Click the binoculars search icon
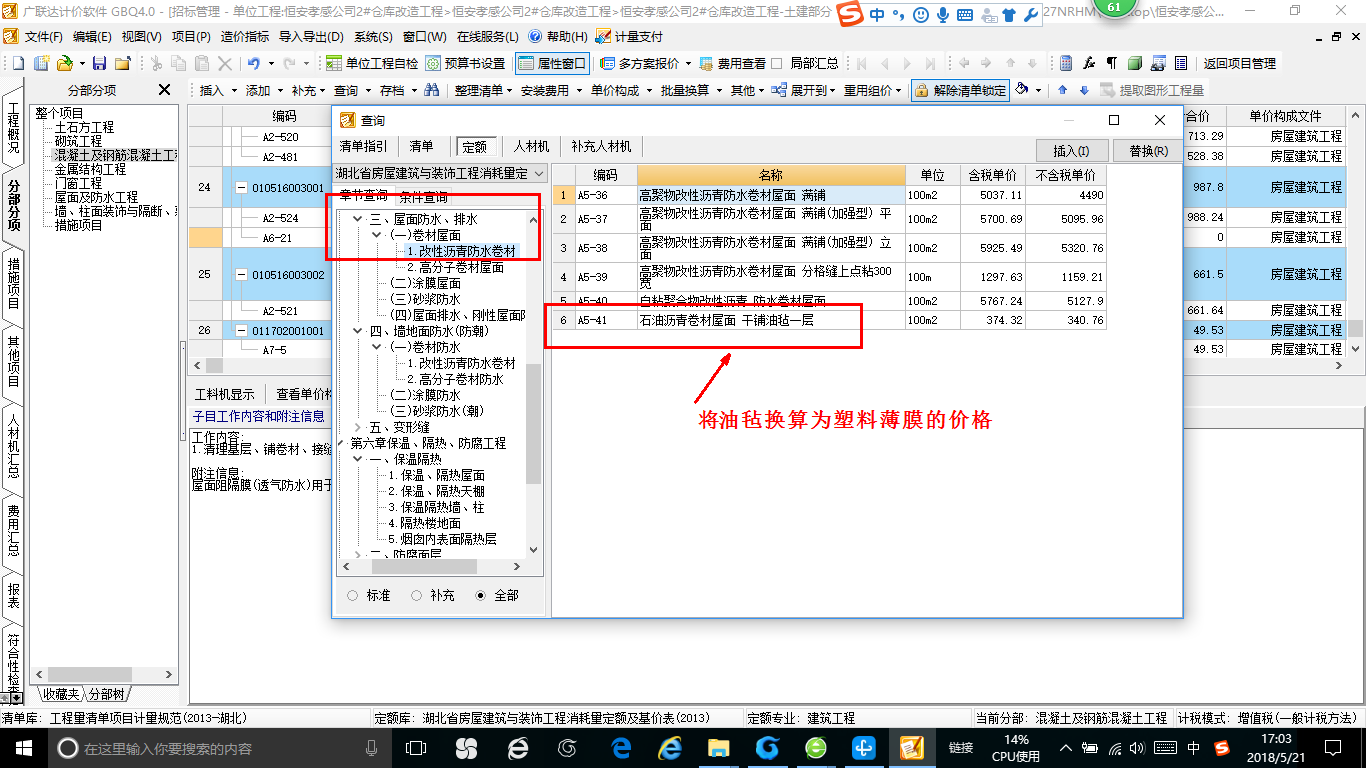 click(432, 90)
